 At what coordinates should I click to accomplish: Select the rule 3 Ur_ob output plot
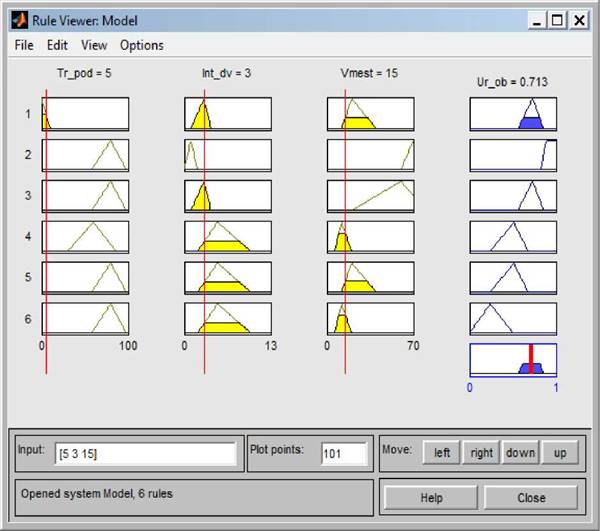[x=514, y=196]
